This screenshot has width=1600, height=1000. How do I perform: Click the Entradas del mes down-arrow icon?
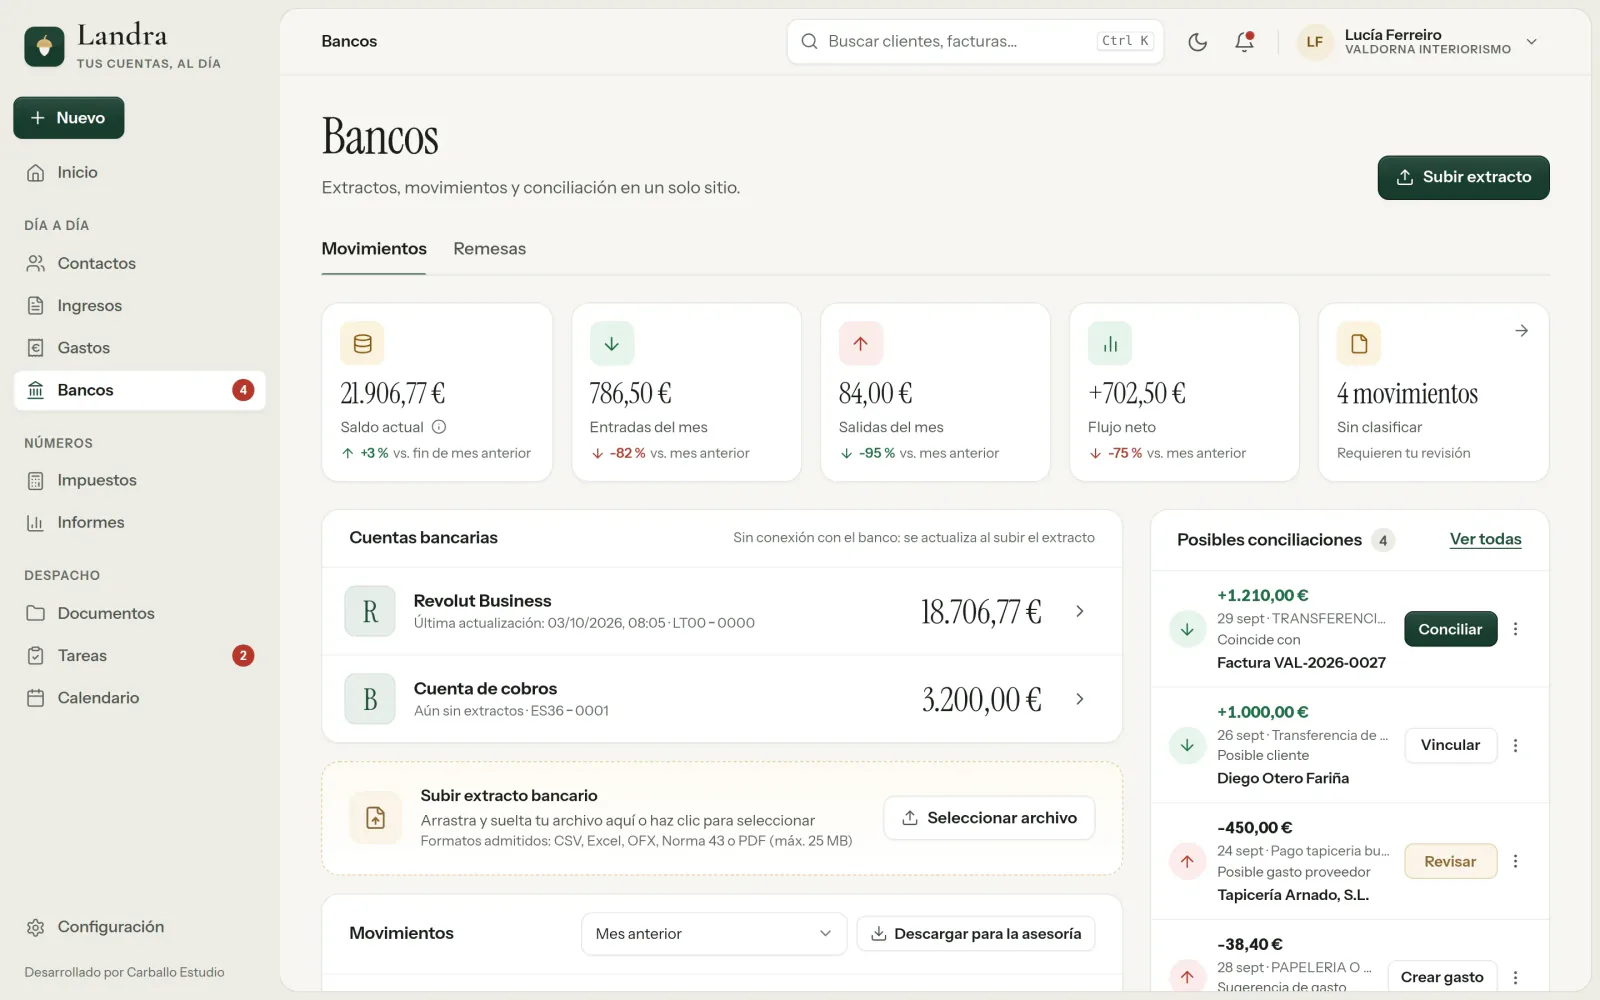[612, 344]
